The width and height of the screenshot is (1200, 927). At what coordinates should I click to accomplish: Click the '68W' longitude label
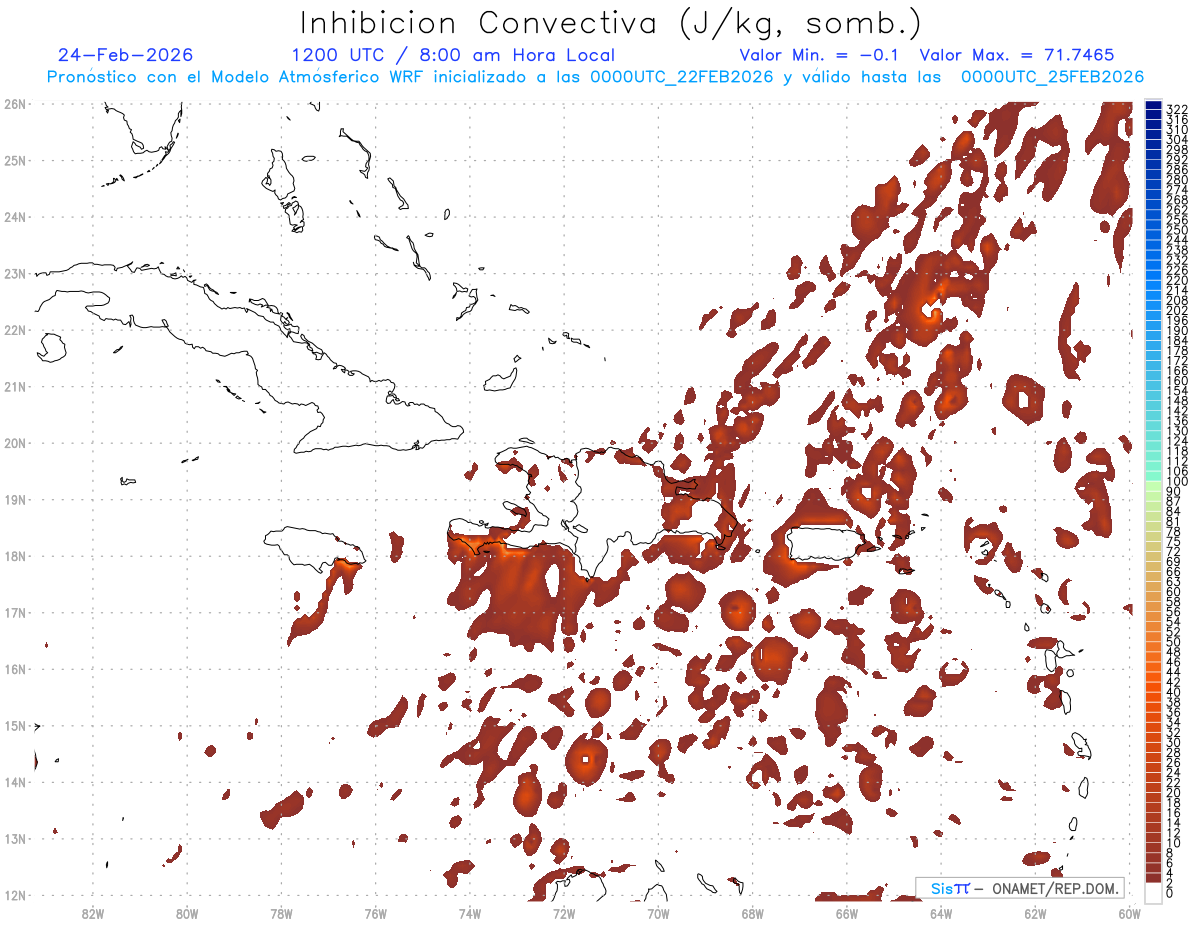pos(752,913)
